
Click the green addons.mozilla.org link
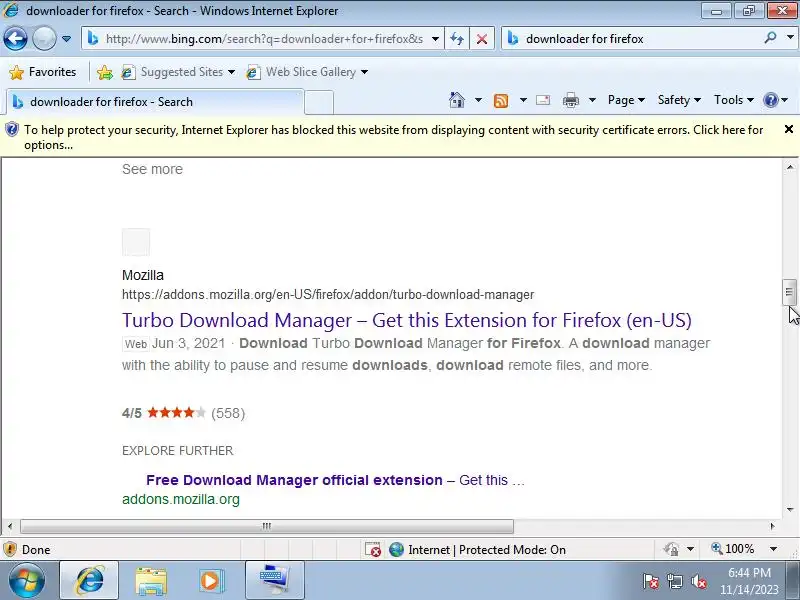tap(181, 499)
